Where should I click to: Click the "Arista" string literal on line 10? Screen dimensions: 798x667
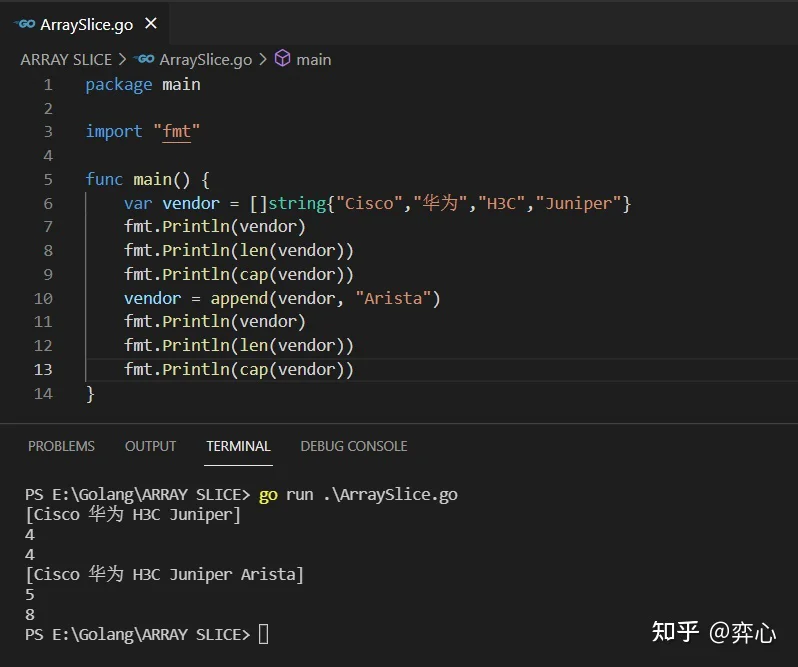(393, 298)
